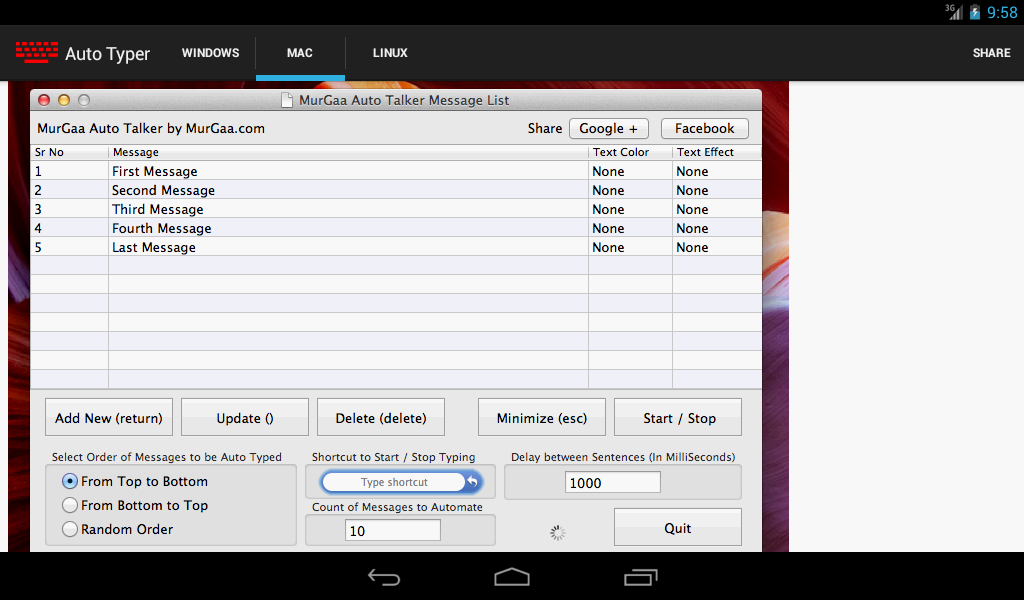Open the recent apps navigation icon

[640, 577]
